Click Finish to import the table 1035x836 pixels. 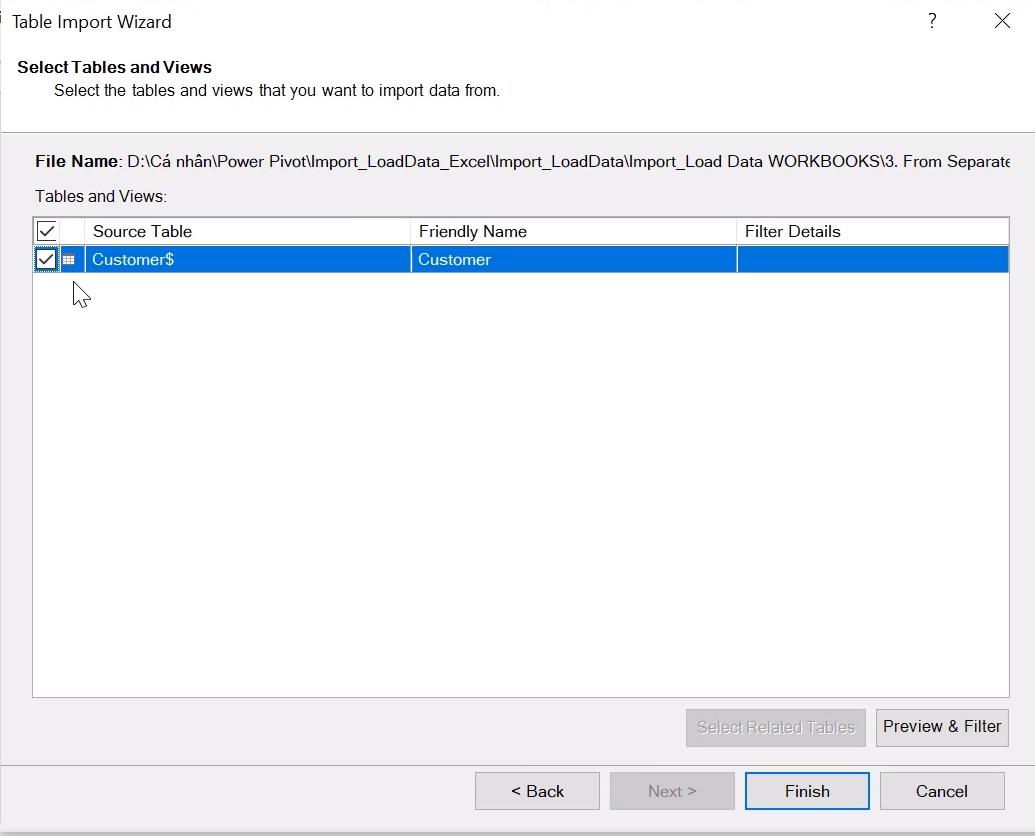[806, 790]
